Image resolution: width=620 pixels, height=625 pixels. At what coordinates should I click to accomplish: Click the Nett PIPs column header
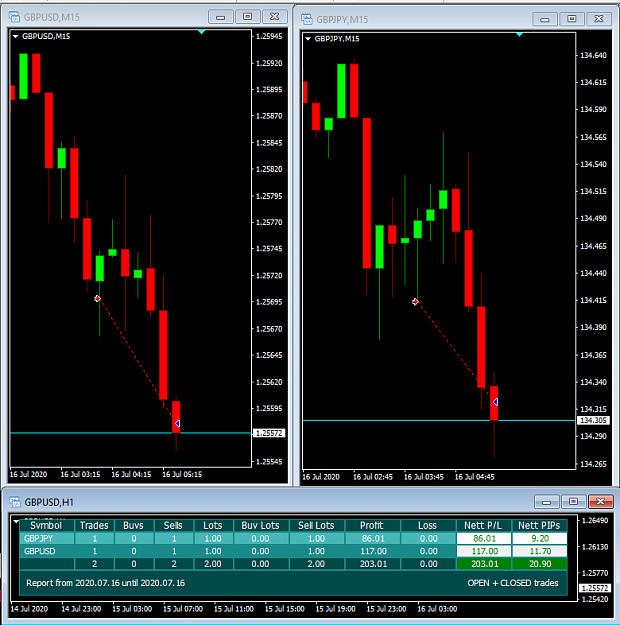tap(539, 525)
